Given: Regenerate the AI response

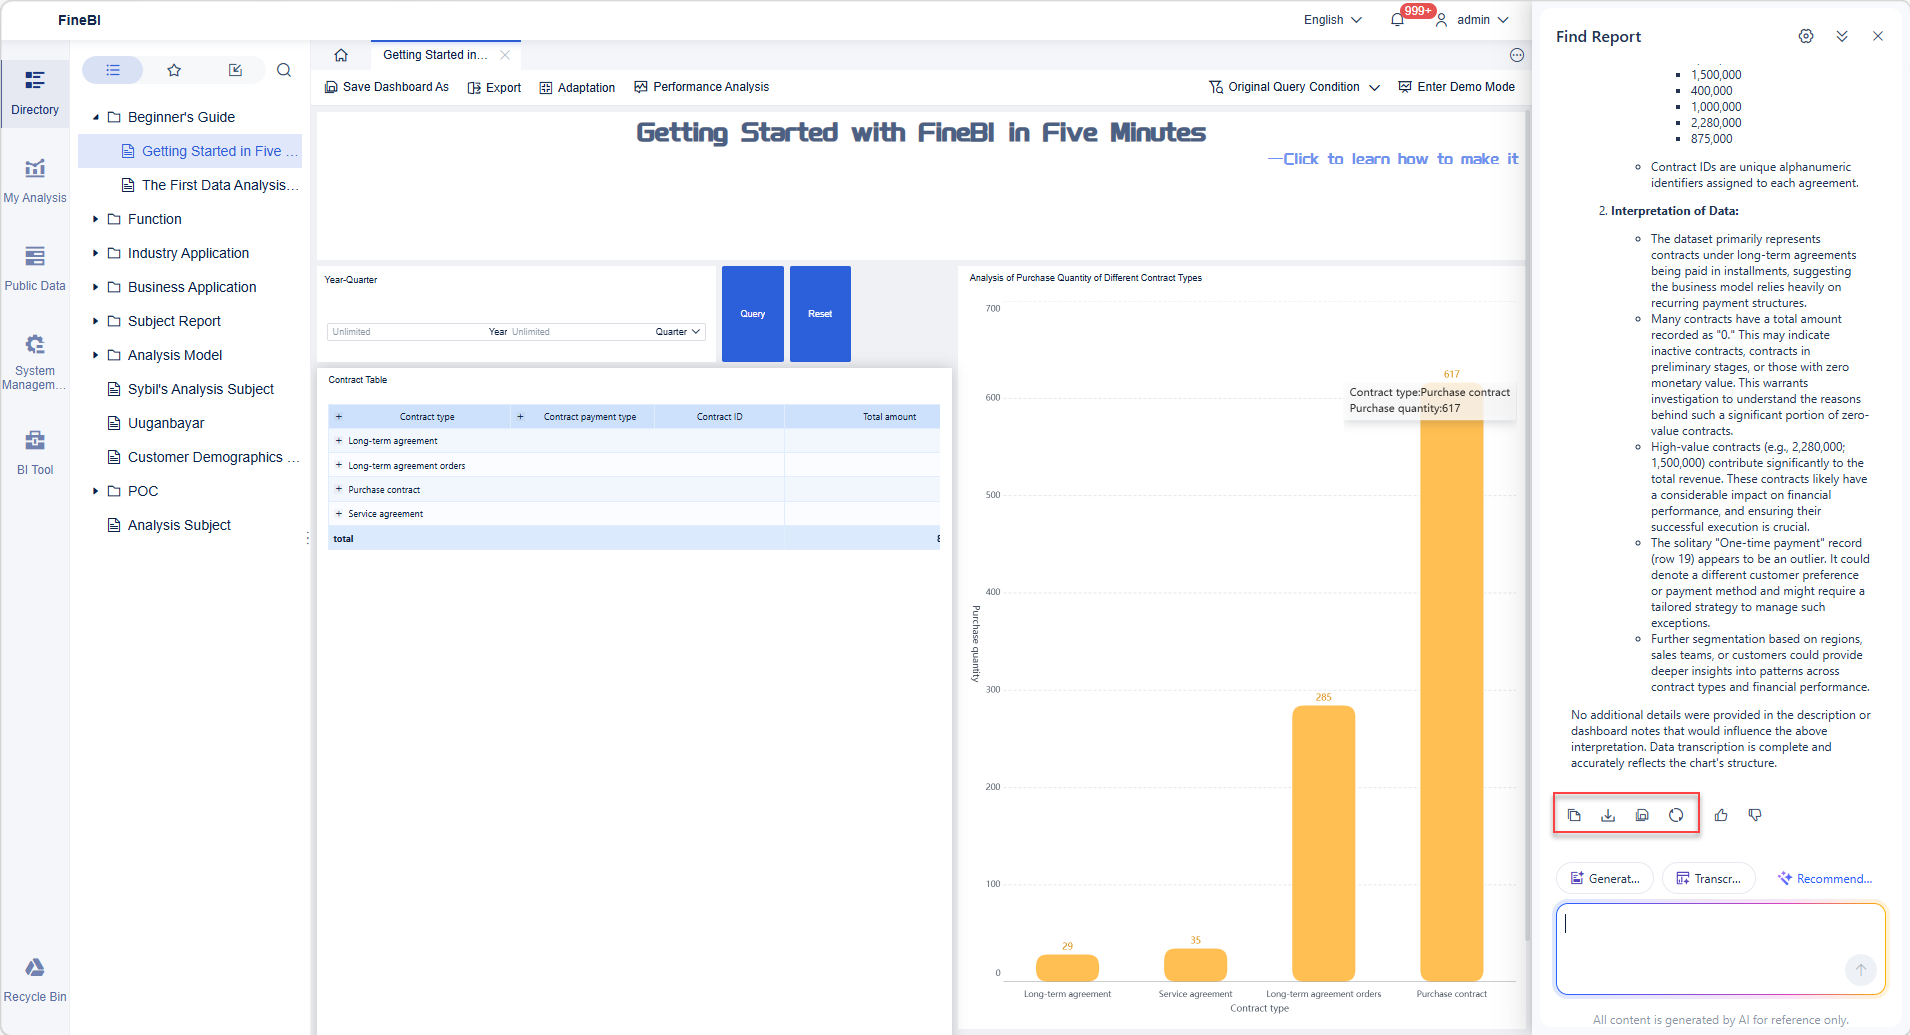Looking at the screenshot, I should 1676,815.
